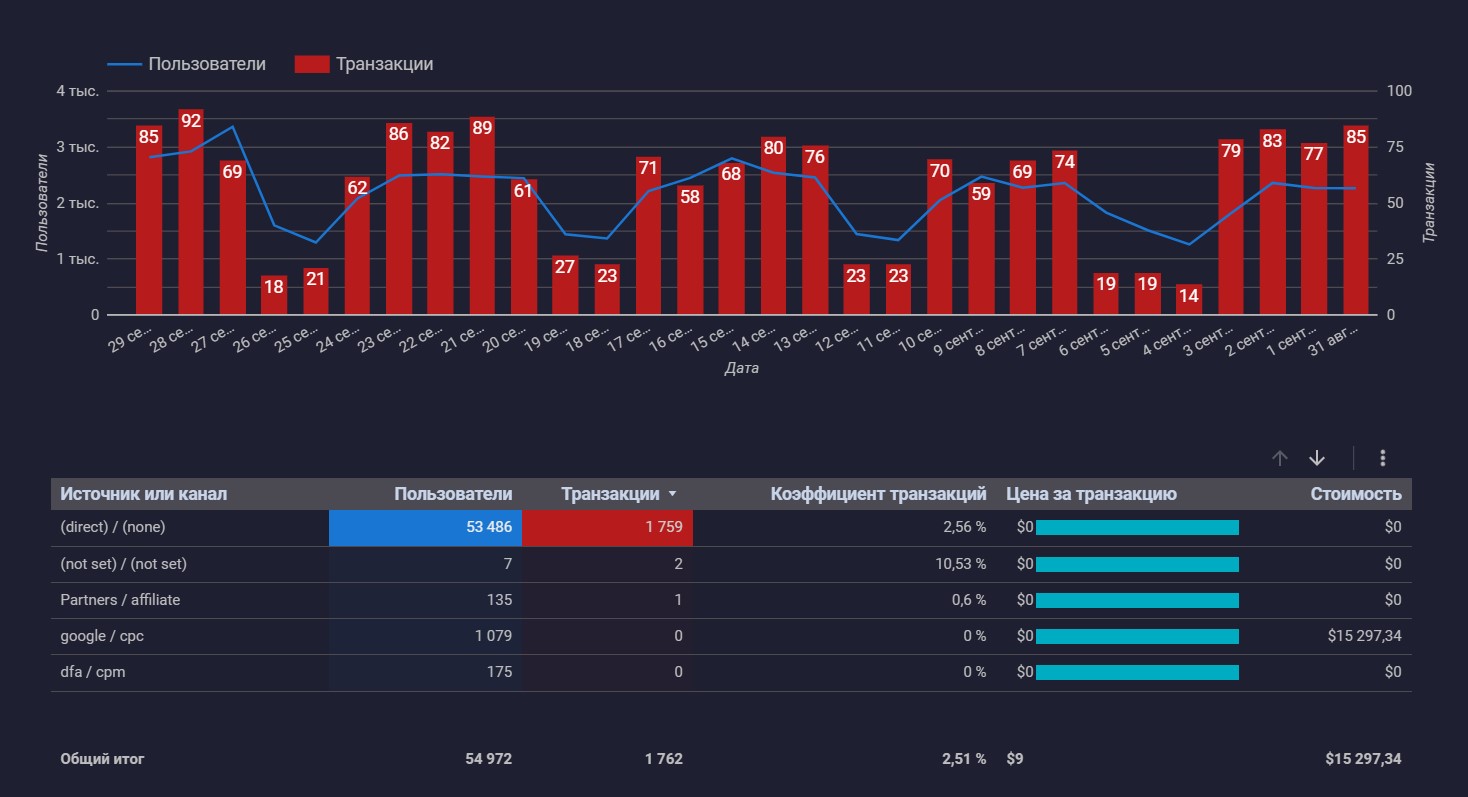Sort the table by Пользователи column header
The image size is (1468, 797).
coord(453,494)
